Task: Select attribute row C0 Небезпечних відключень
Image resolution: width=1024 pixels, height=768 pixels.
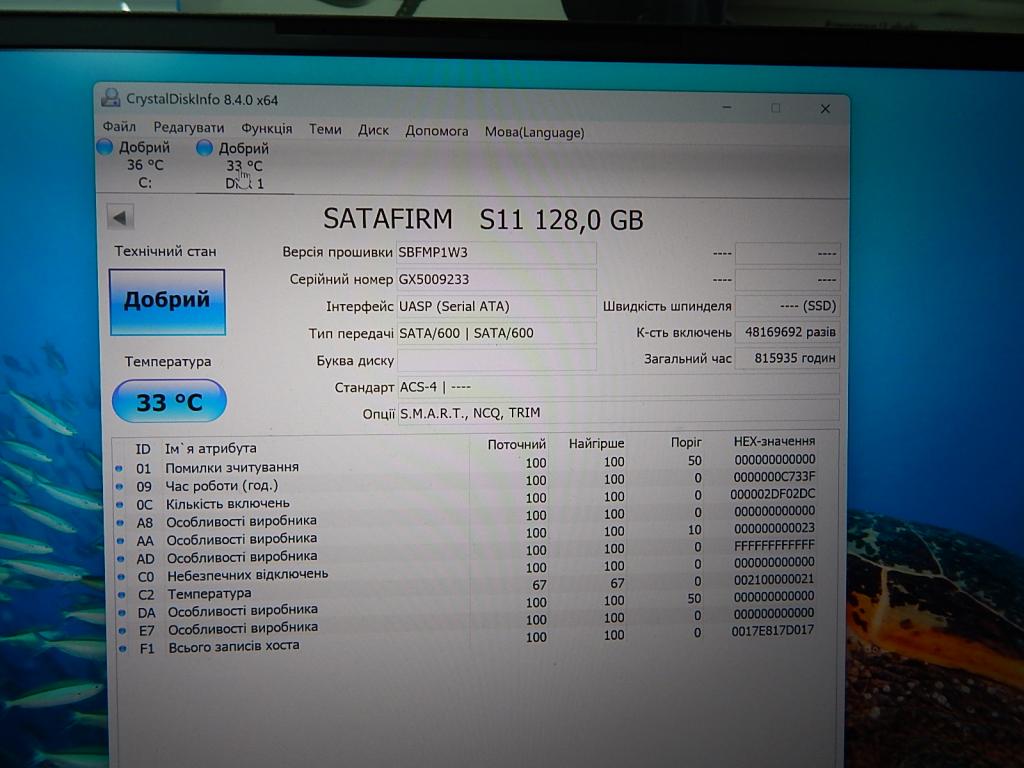Action: tap(465, 570)
